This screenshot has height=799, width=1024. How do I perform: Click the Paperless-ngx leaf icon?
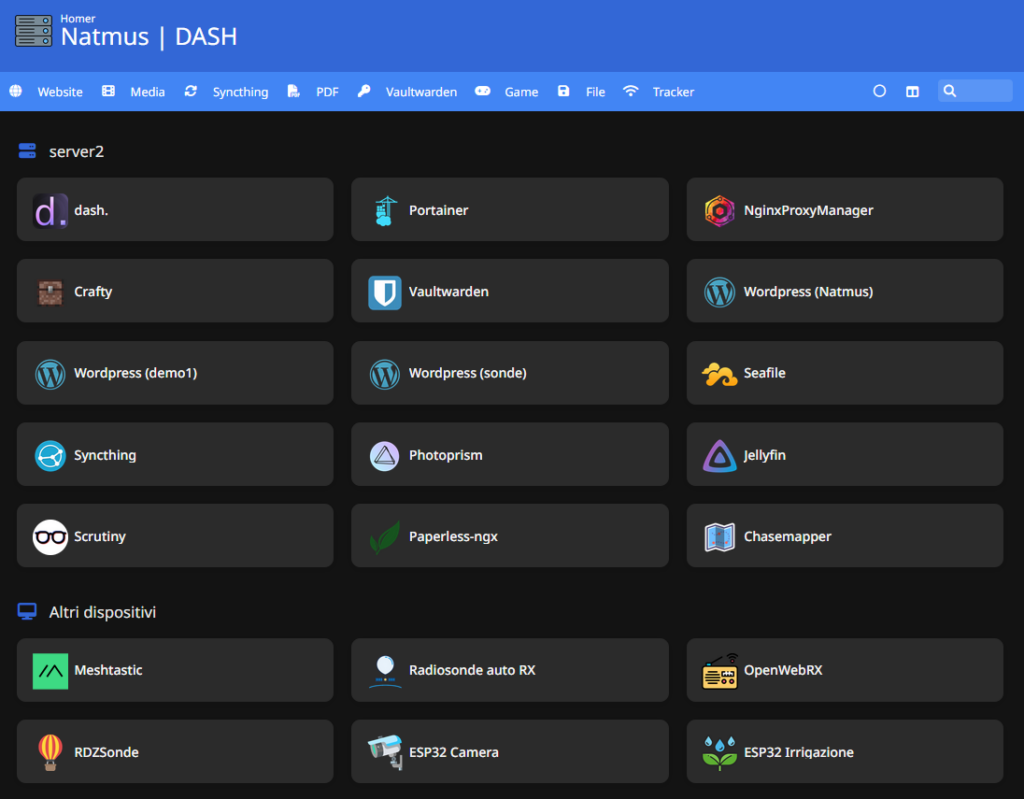click(x=385, y=537)
